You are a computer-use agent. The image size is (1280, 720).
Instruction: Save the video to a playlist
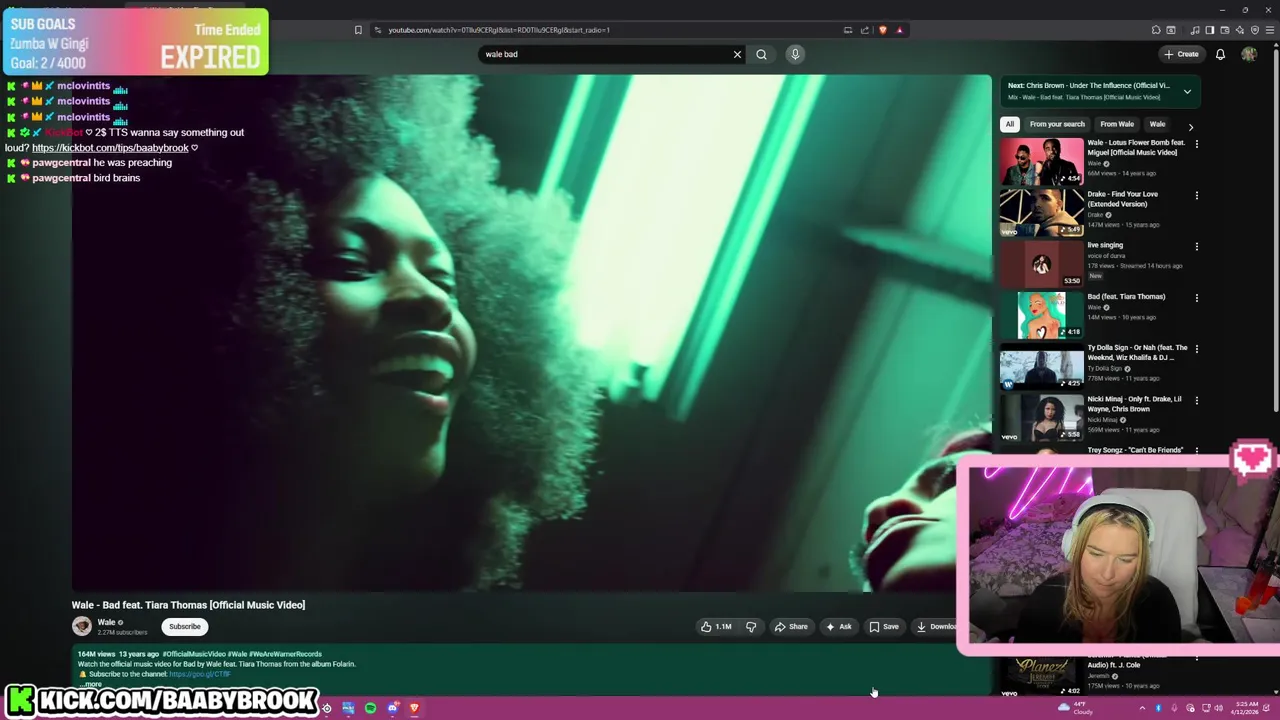884,627
